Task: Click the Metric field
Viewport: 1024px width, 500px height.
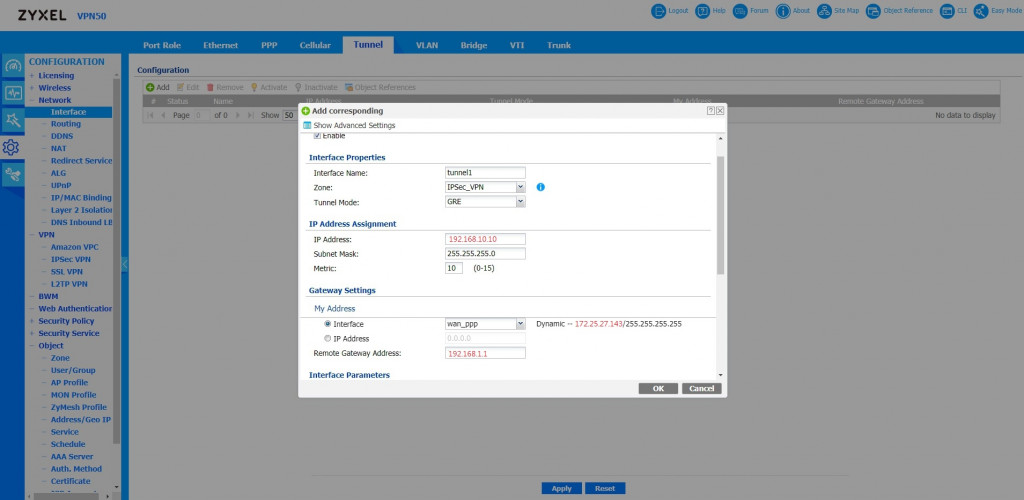Action: [x=454, y=268]
